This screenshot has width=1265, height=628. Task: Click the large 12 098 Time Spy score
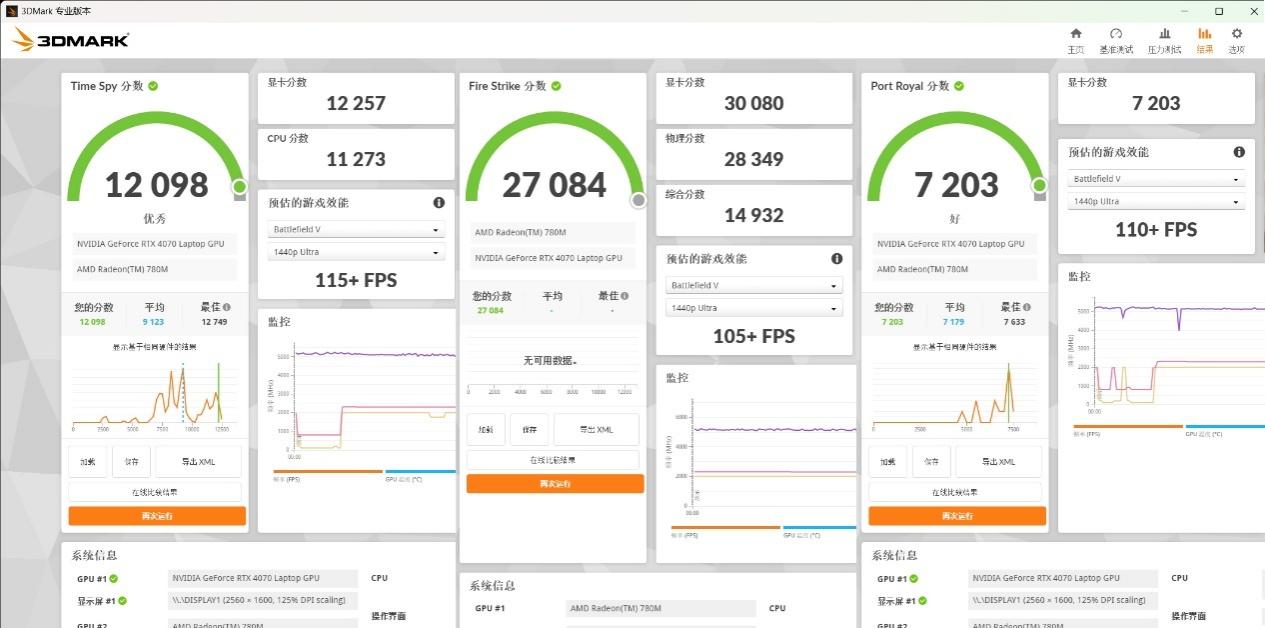click(157, 185)
